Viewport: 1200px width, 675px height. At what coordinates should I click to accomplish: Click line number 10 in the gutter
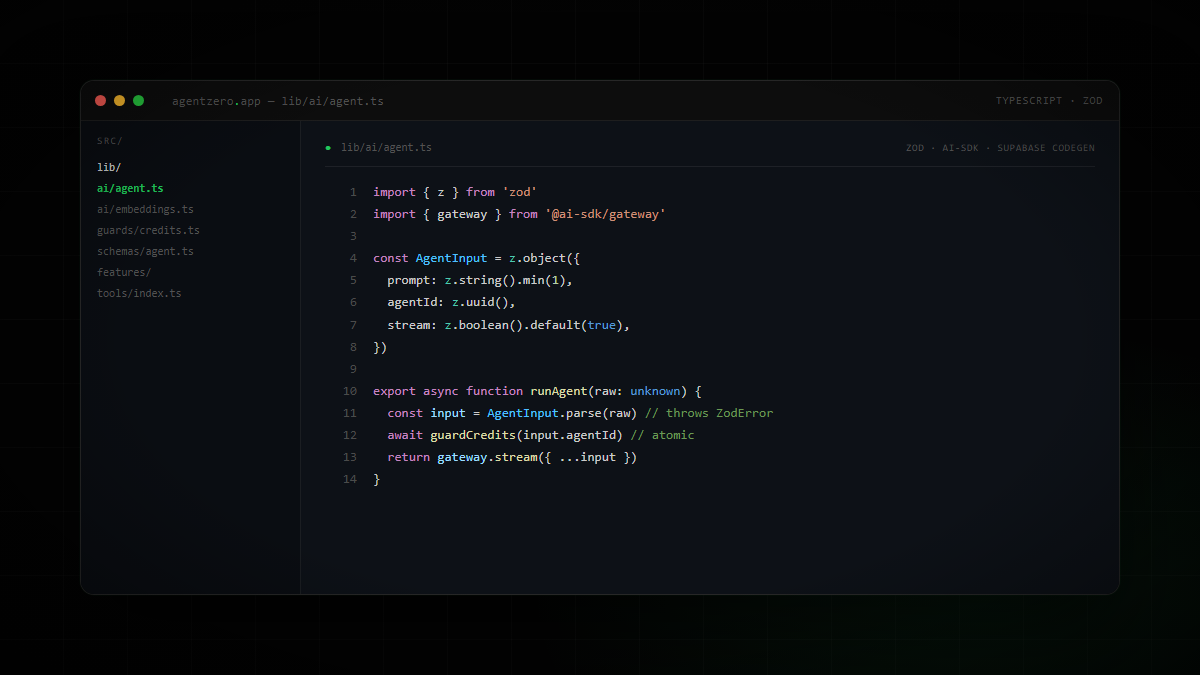point(350,391)
